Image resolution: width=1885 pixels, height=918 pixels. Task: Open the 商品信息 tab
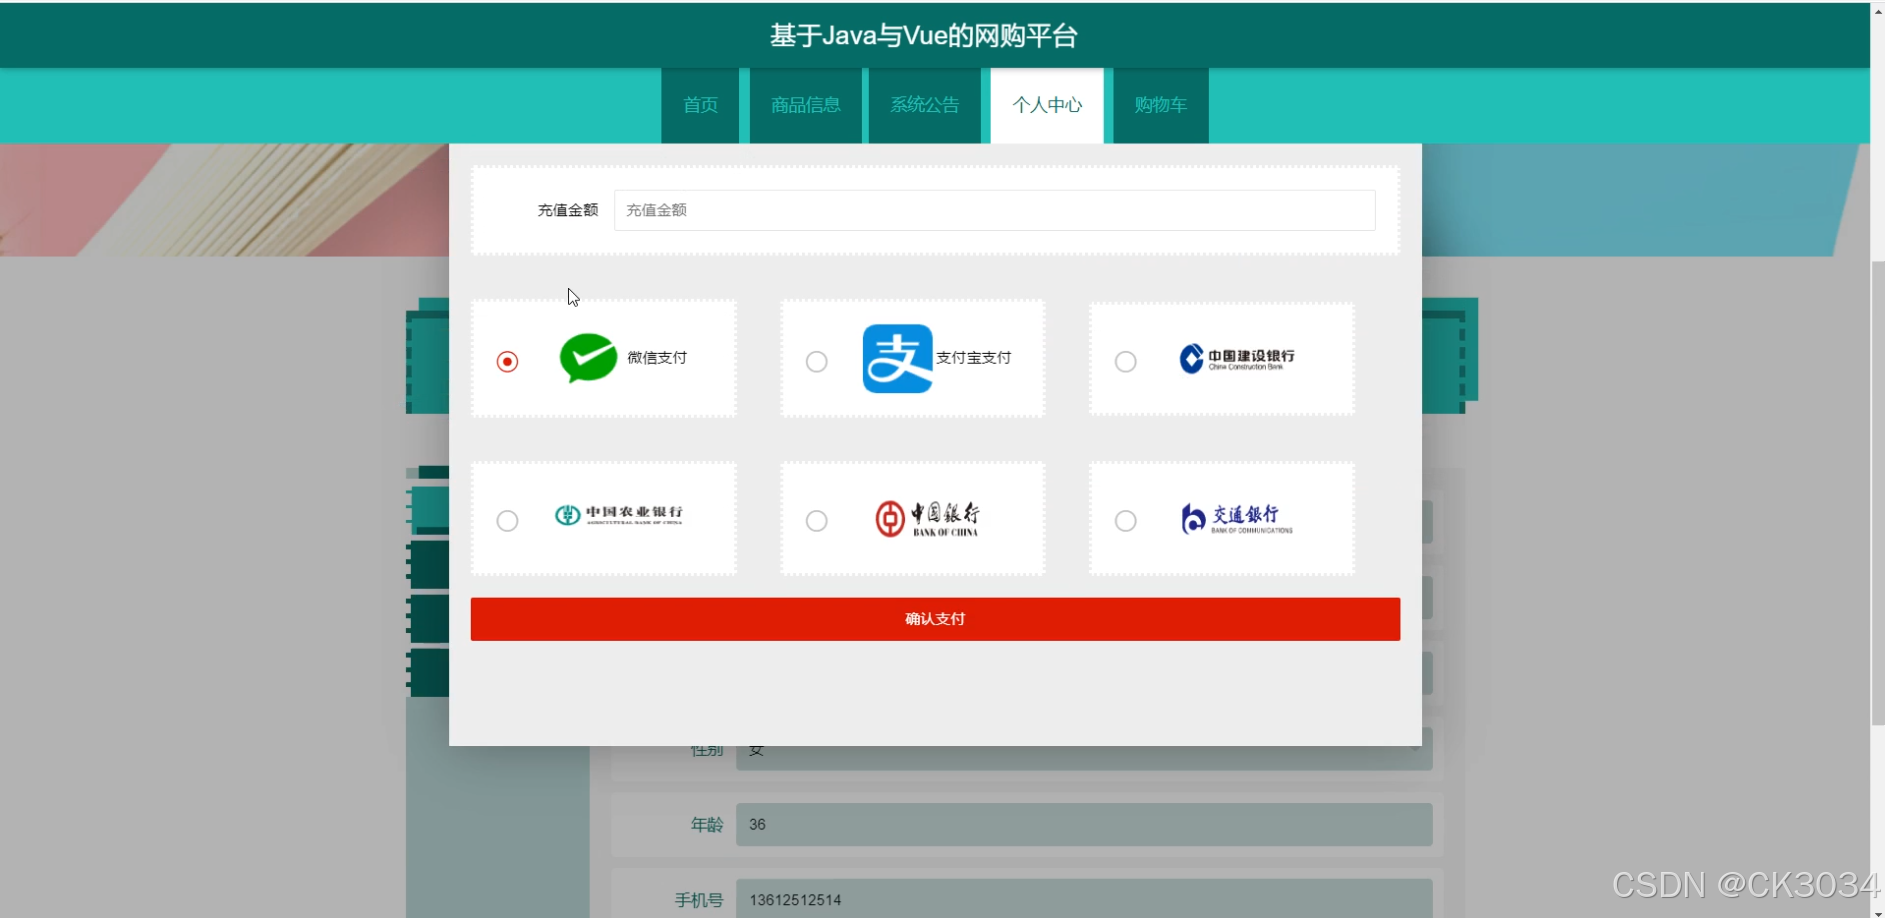pos(806,105)
